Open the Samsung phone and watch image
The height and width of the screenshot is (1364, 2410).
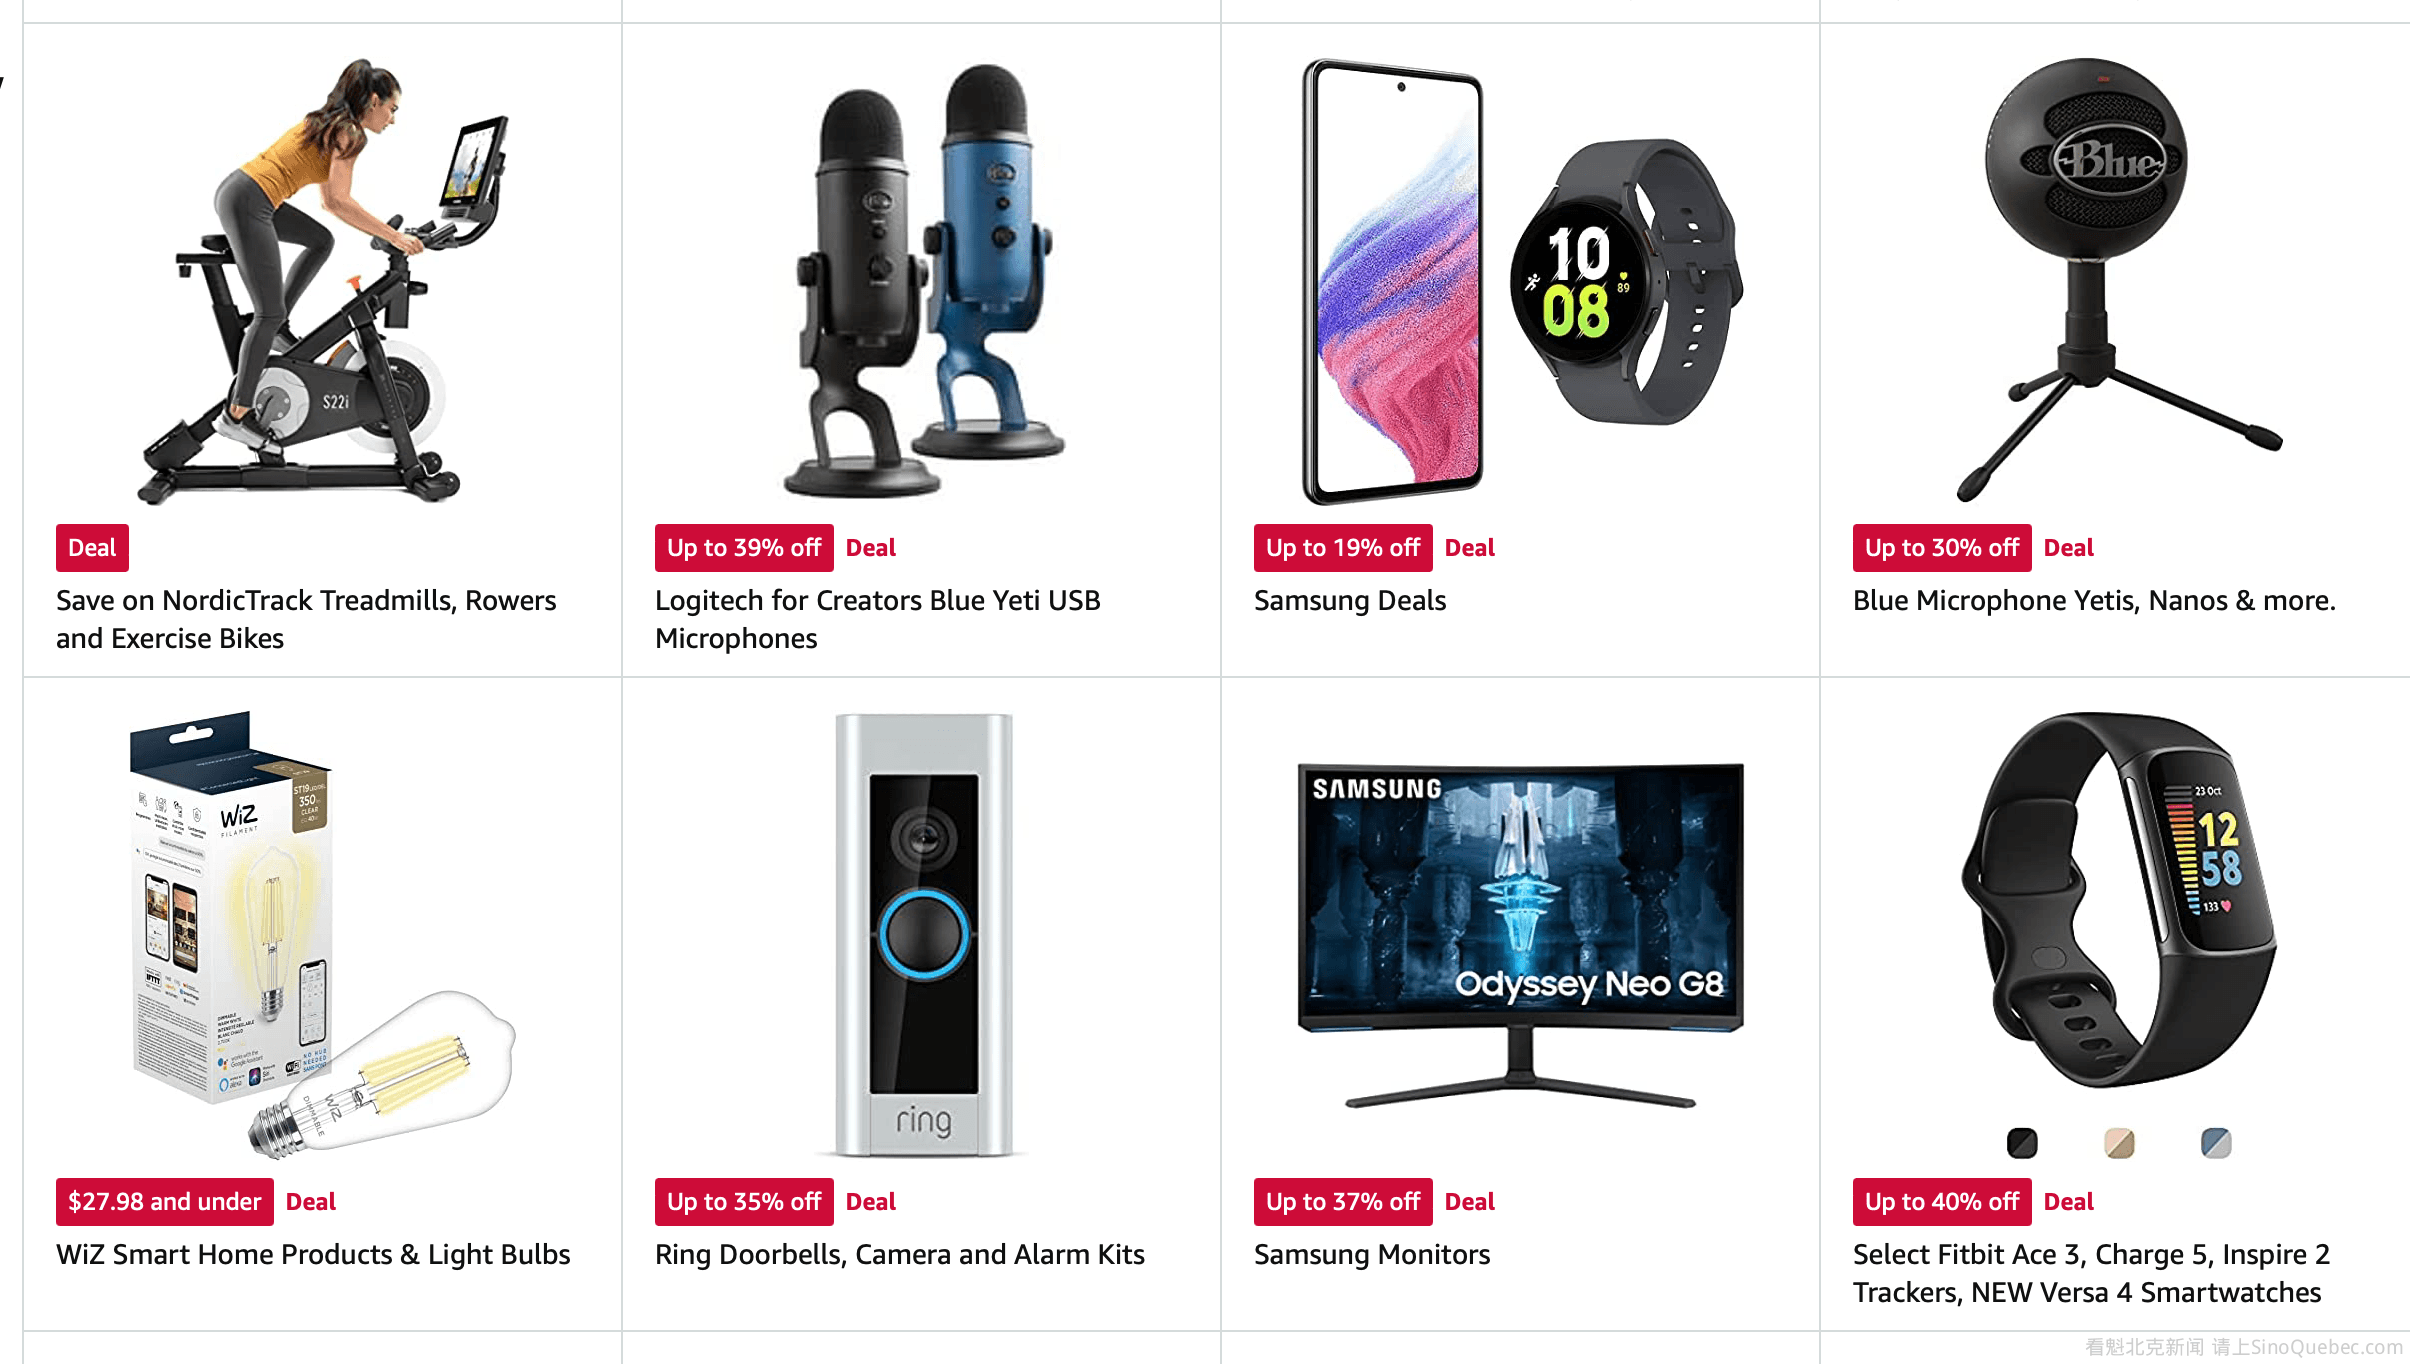1520,281
